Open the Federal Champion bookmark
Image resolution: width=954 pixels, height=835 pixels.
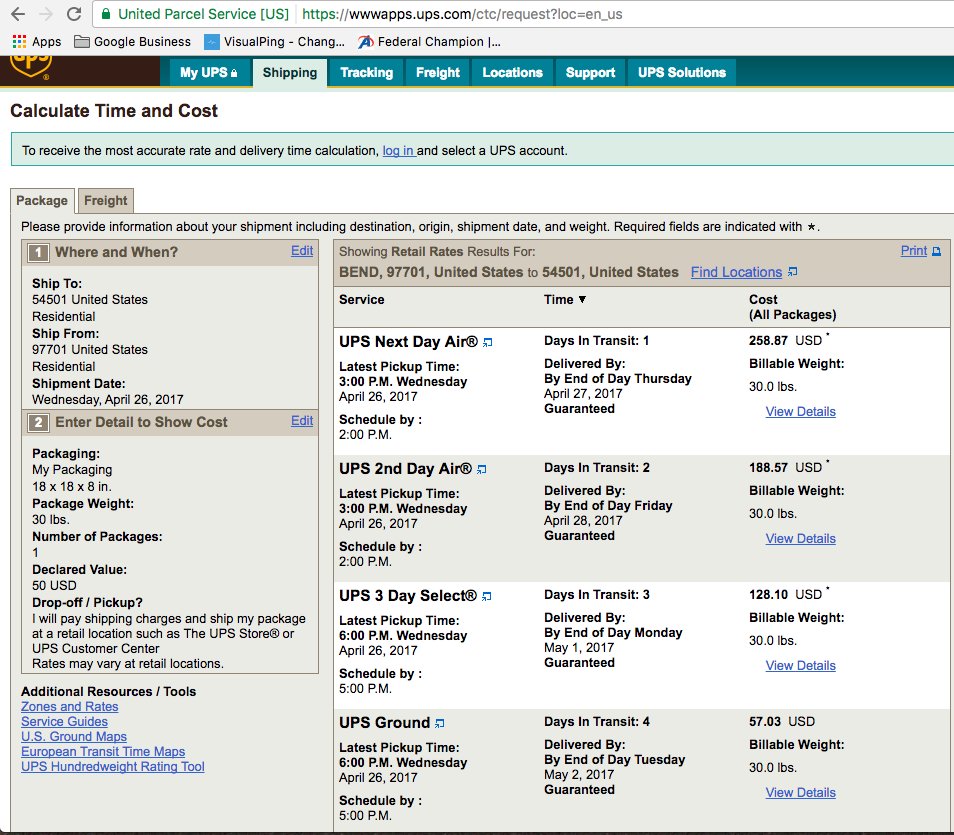(430, 41)
